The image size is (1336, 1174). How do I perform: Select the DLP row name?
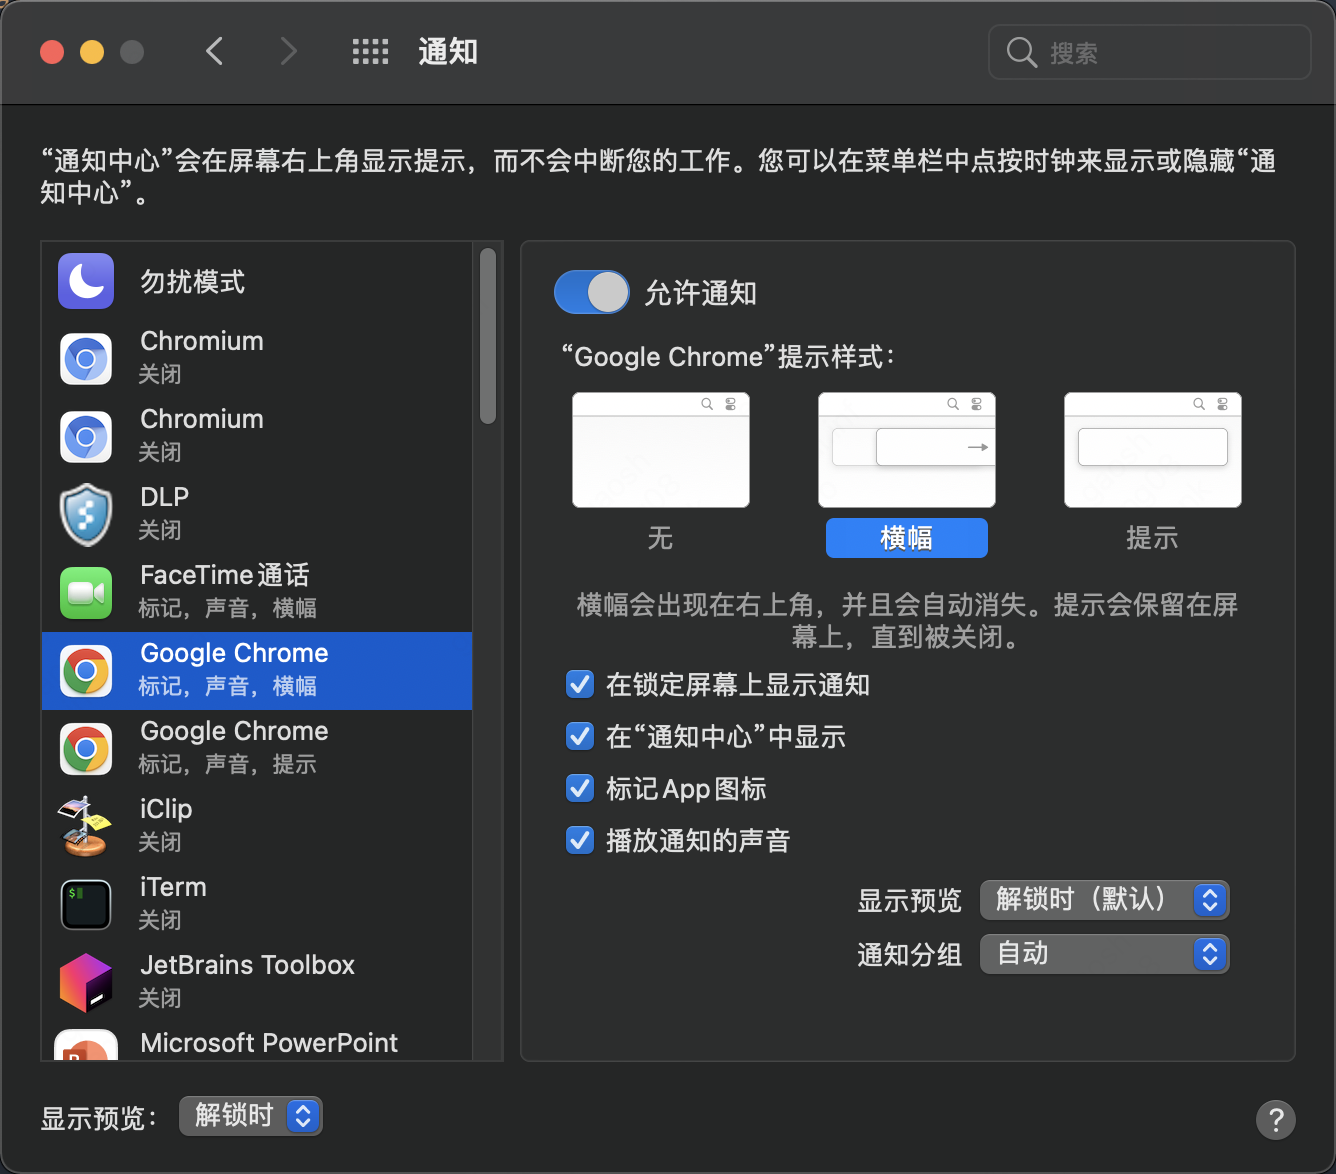click(165, 497)
